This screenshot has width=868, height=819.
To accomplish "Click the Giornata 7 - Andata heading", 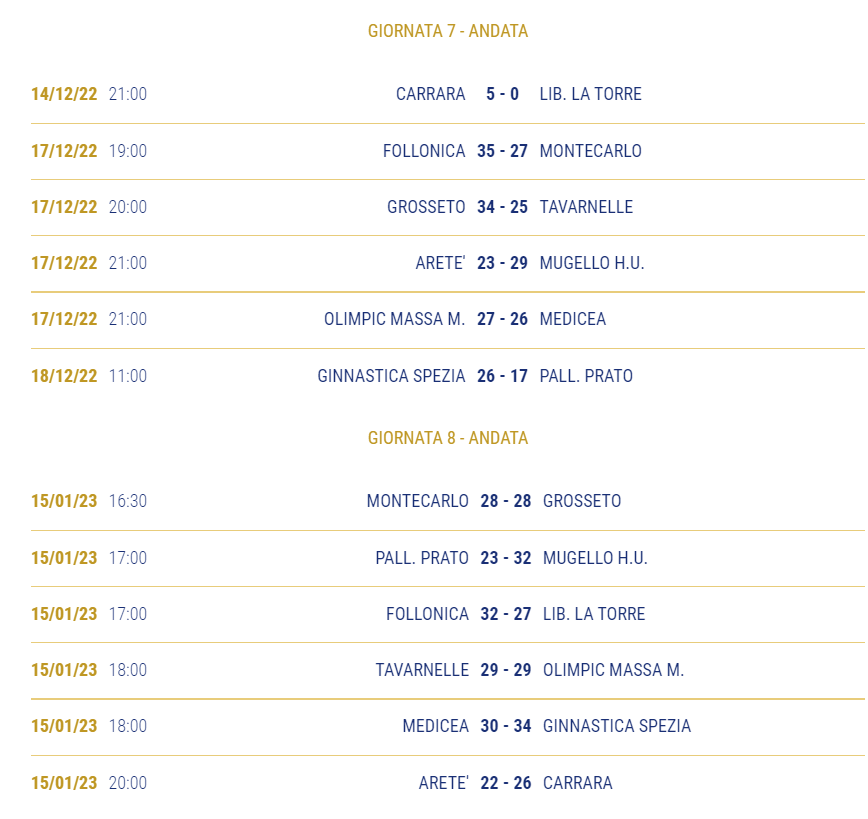I will (x=448, y=31).
